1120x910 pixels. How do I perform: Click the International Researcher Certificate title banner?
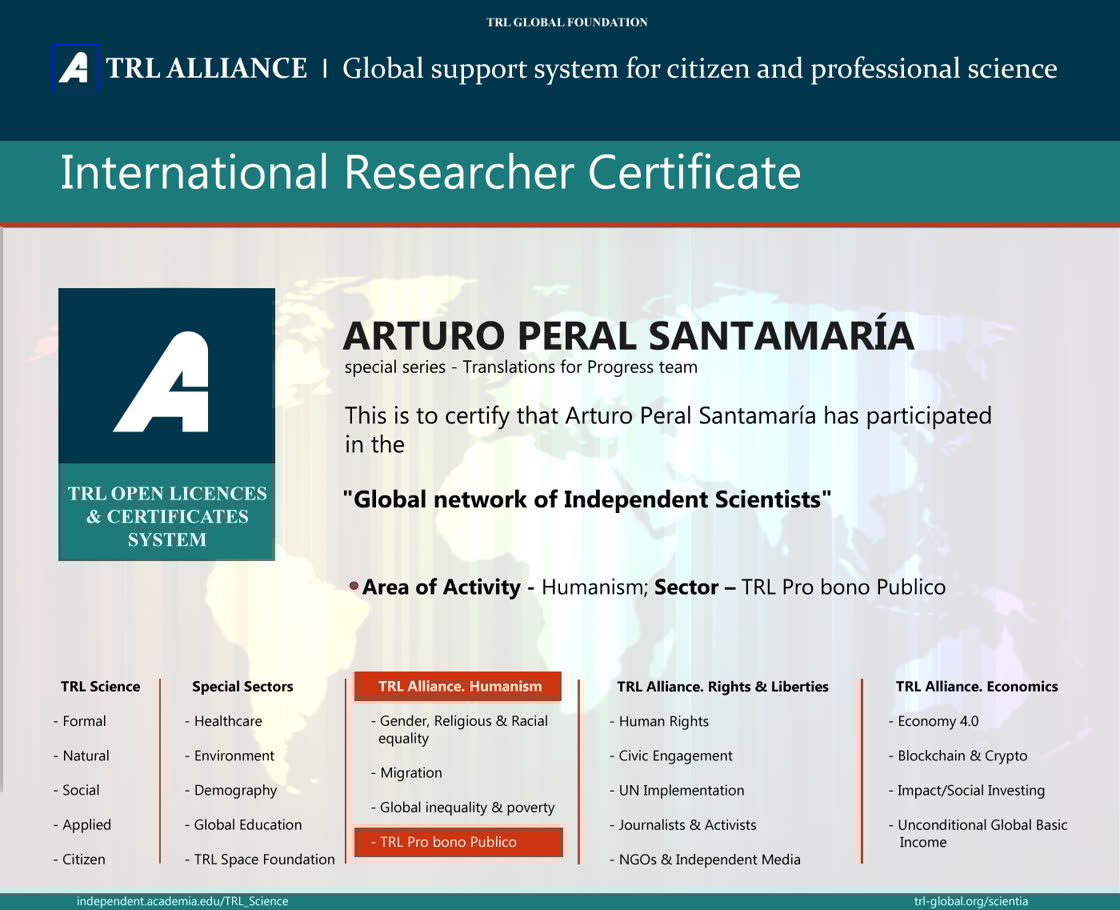(430, 172)
